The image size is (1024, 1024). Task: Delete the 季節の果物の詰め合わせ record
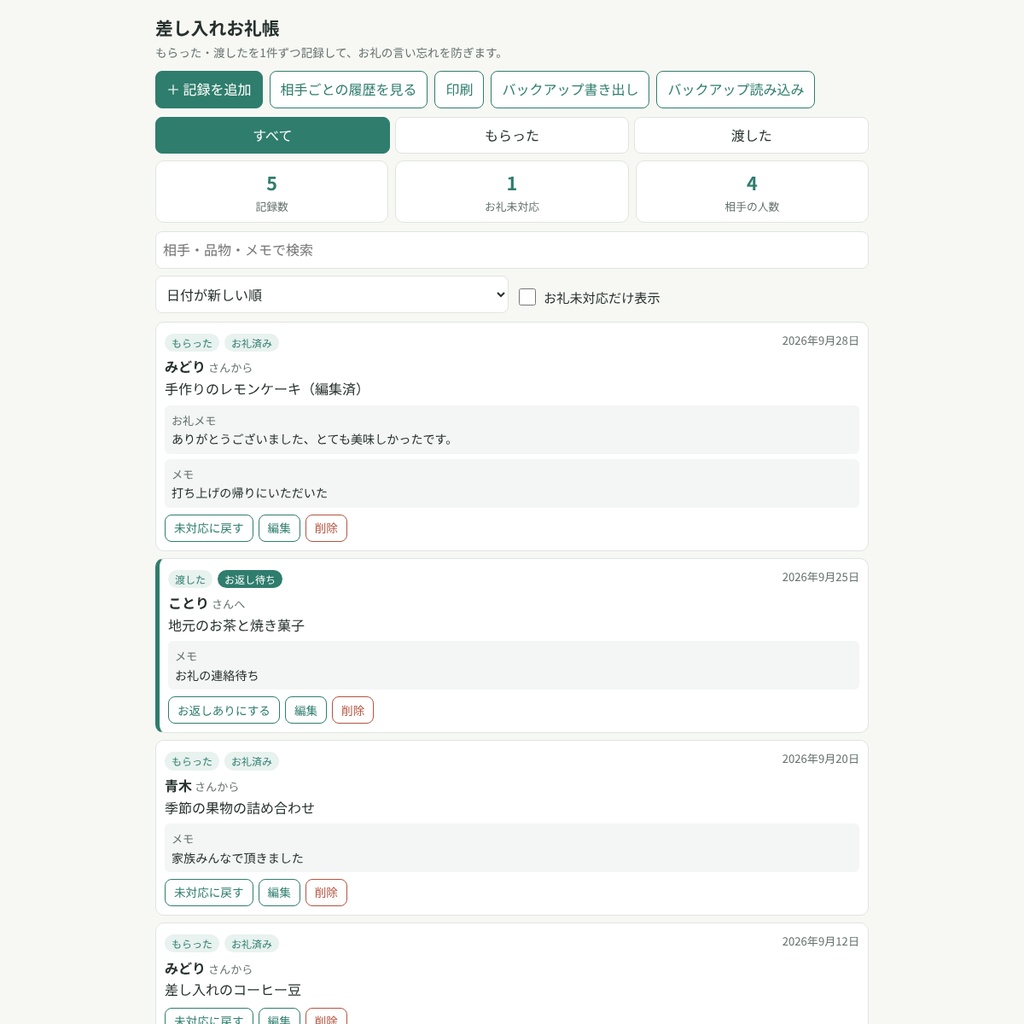coord(326,892)
